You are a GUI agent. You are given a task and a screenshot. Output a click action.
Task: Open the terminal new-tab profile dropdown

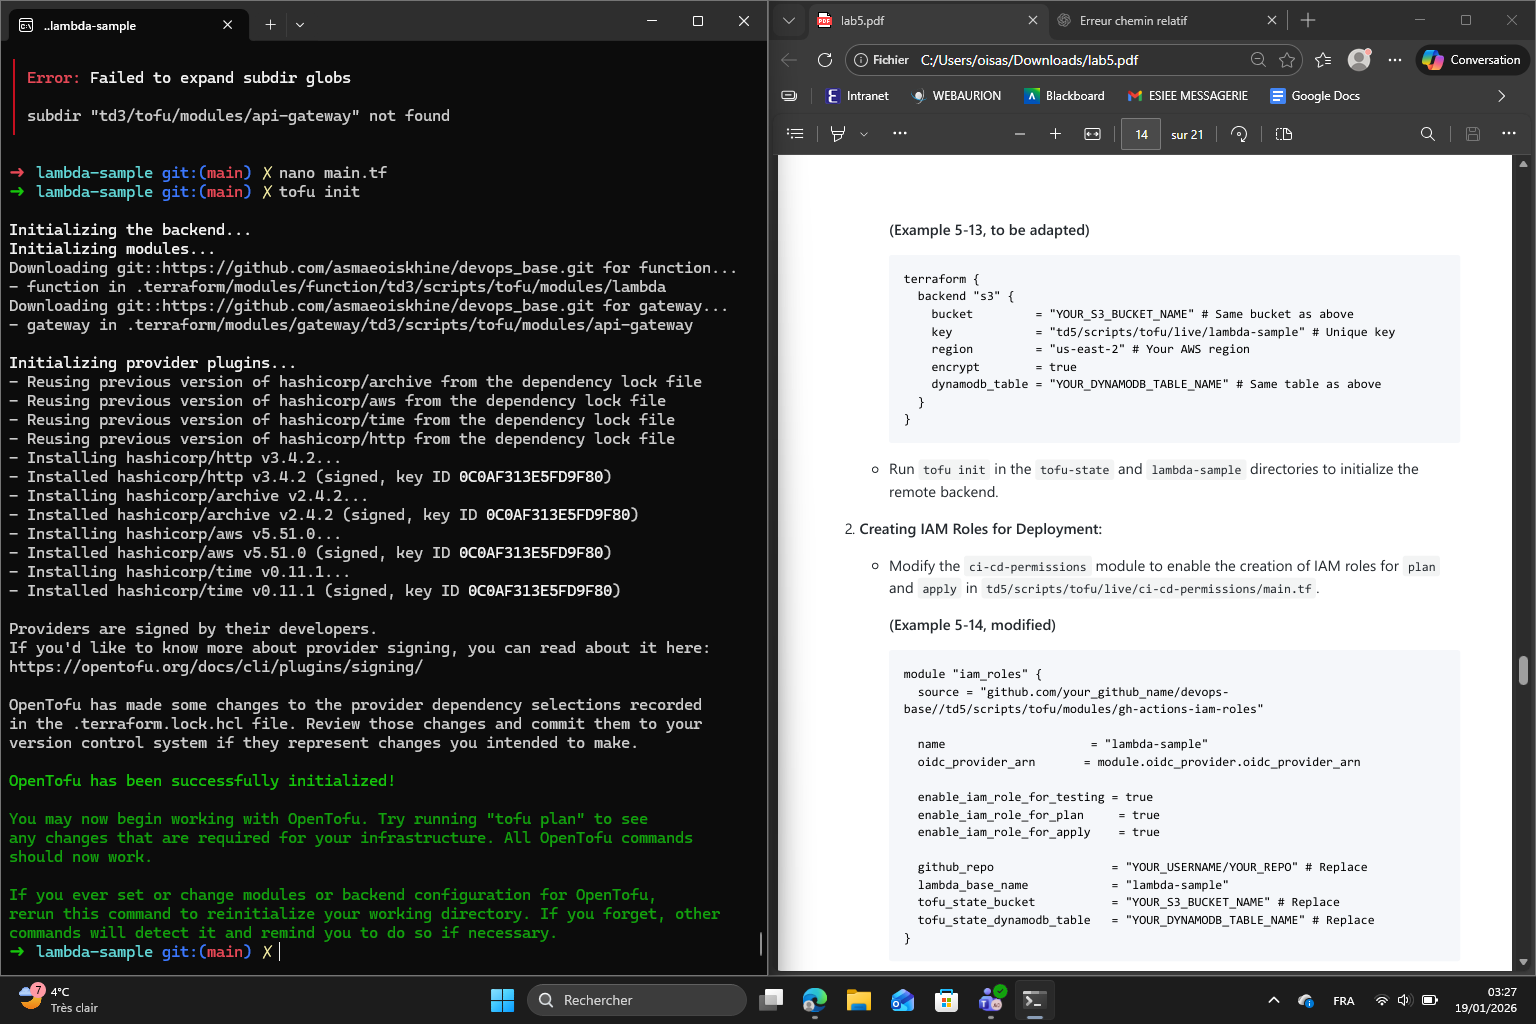pos(300,25)
